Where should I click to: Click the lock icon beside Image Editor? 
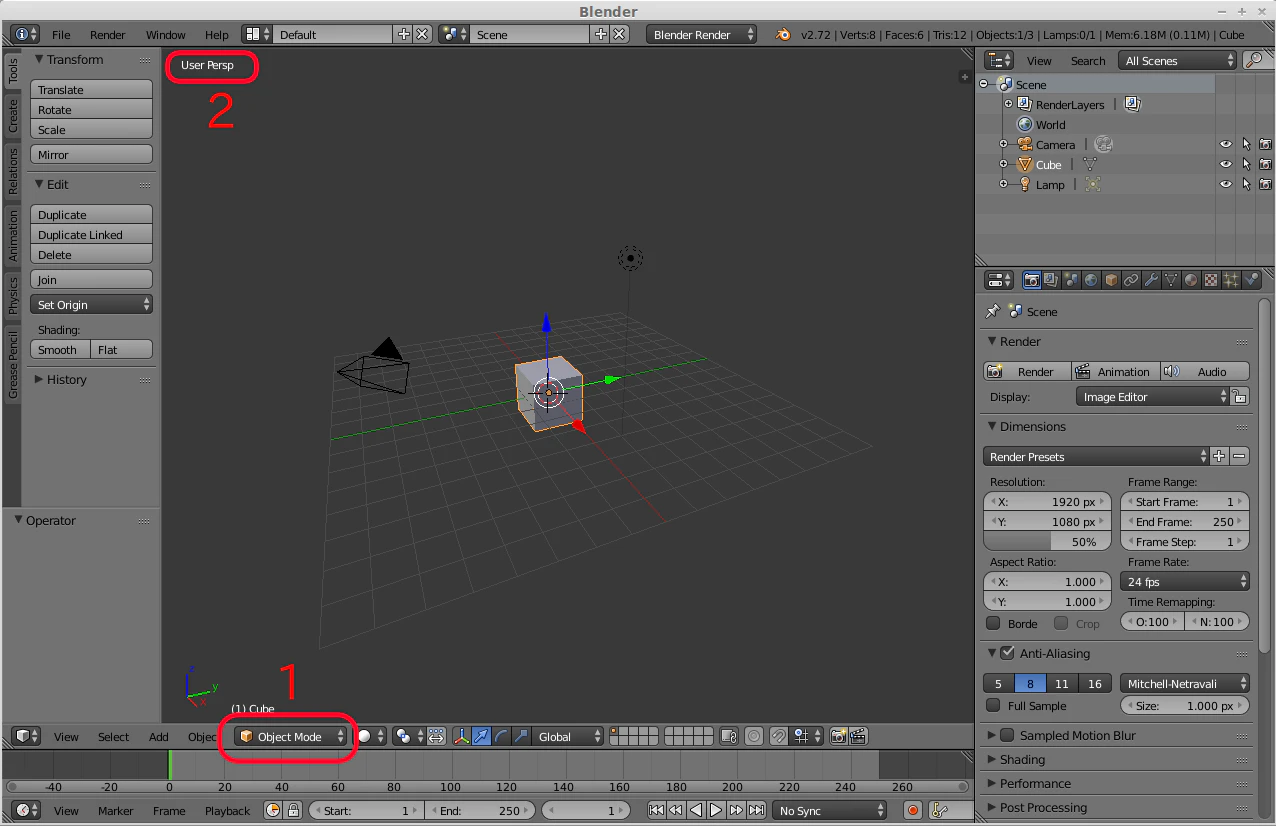(x=1240, y=397)
